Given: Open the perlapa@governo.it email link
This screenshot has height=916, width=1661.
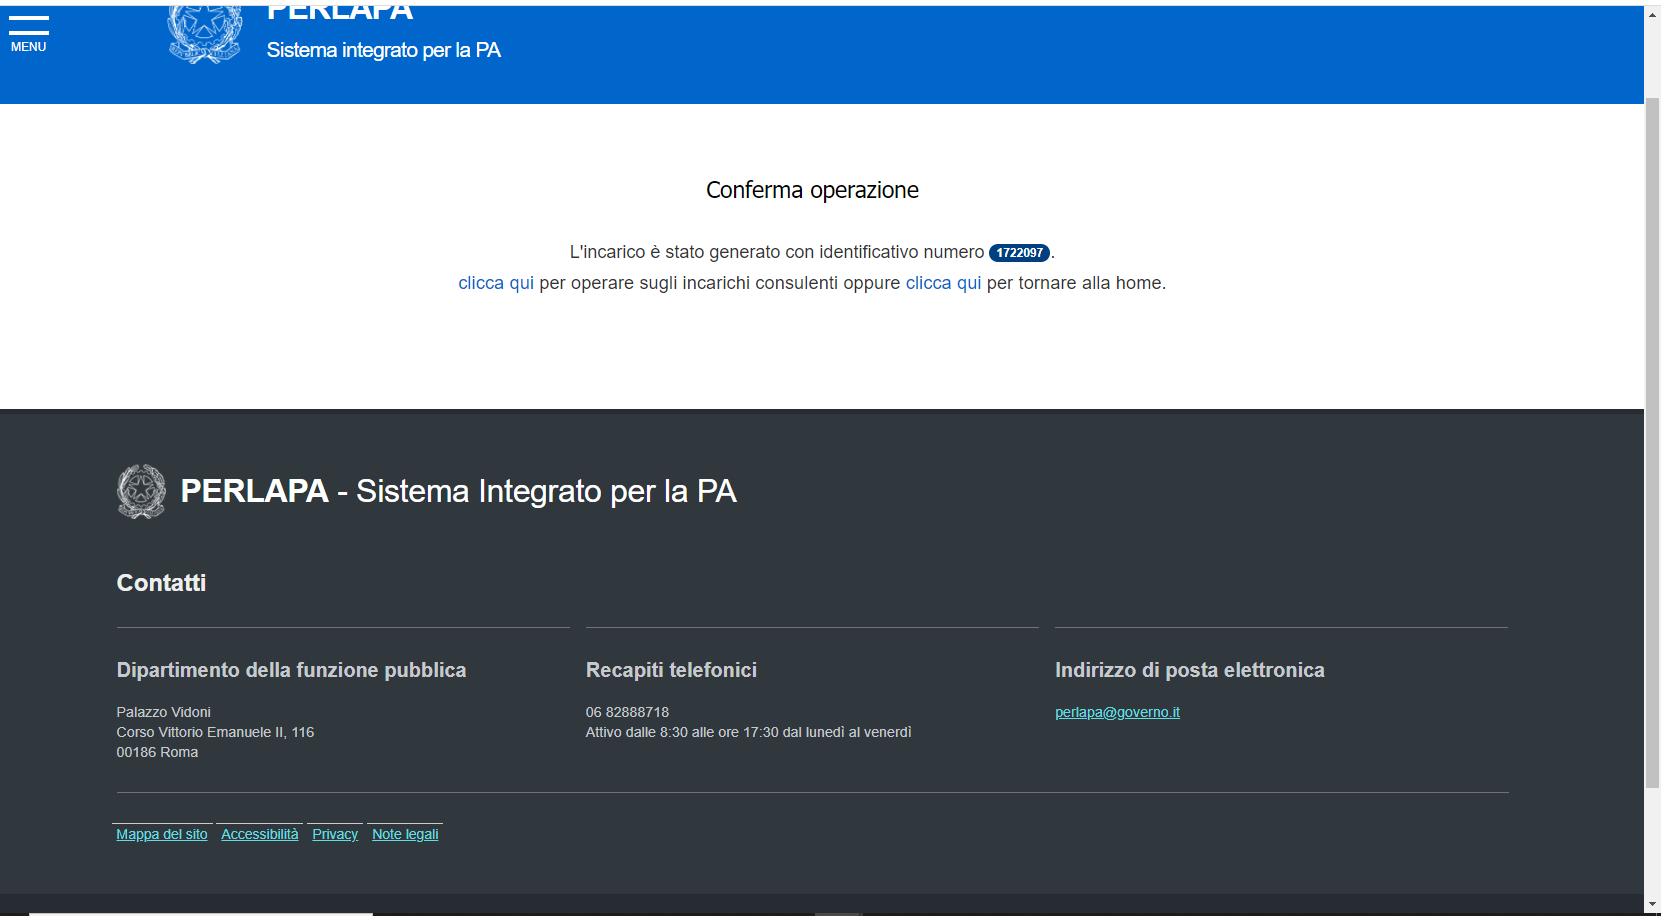Looking at the screenshot, I should pyautogui.click(x=1117, y=712).
